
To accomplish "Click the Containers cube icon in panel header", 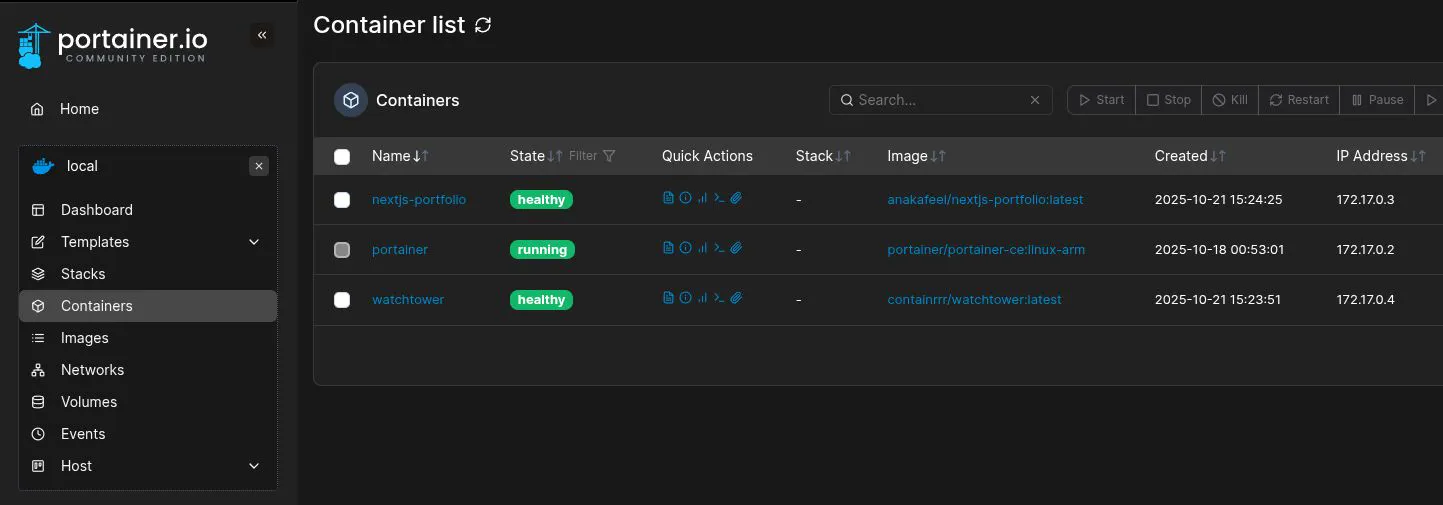I will coord(351,100).
